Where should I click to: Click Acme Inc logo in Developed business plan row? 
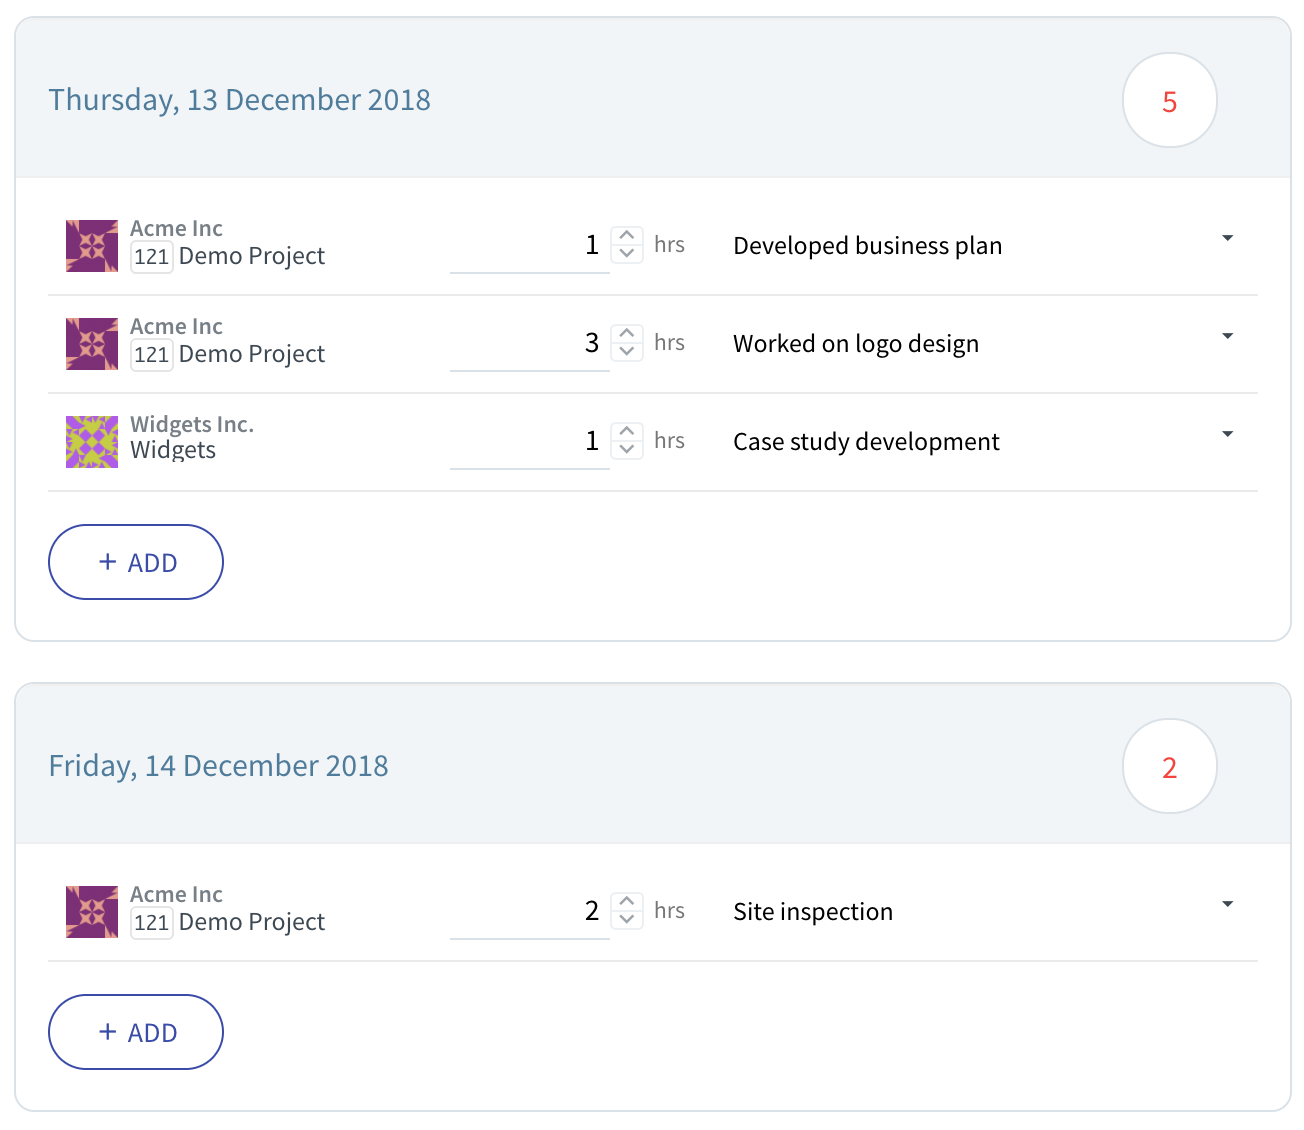92,246
